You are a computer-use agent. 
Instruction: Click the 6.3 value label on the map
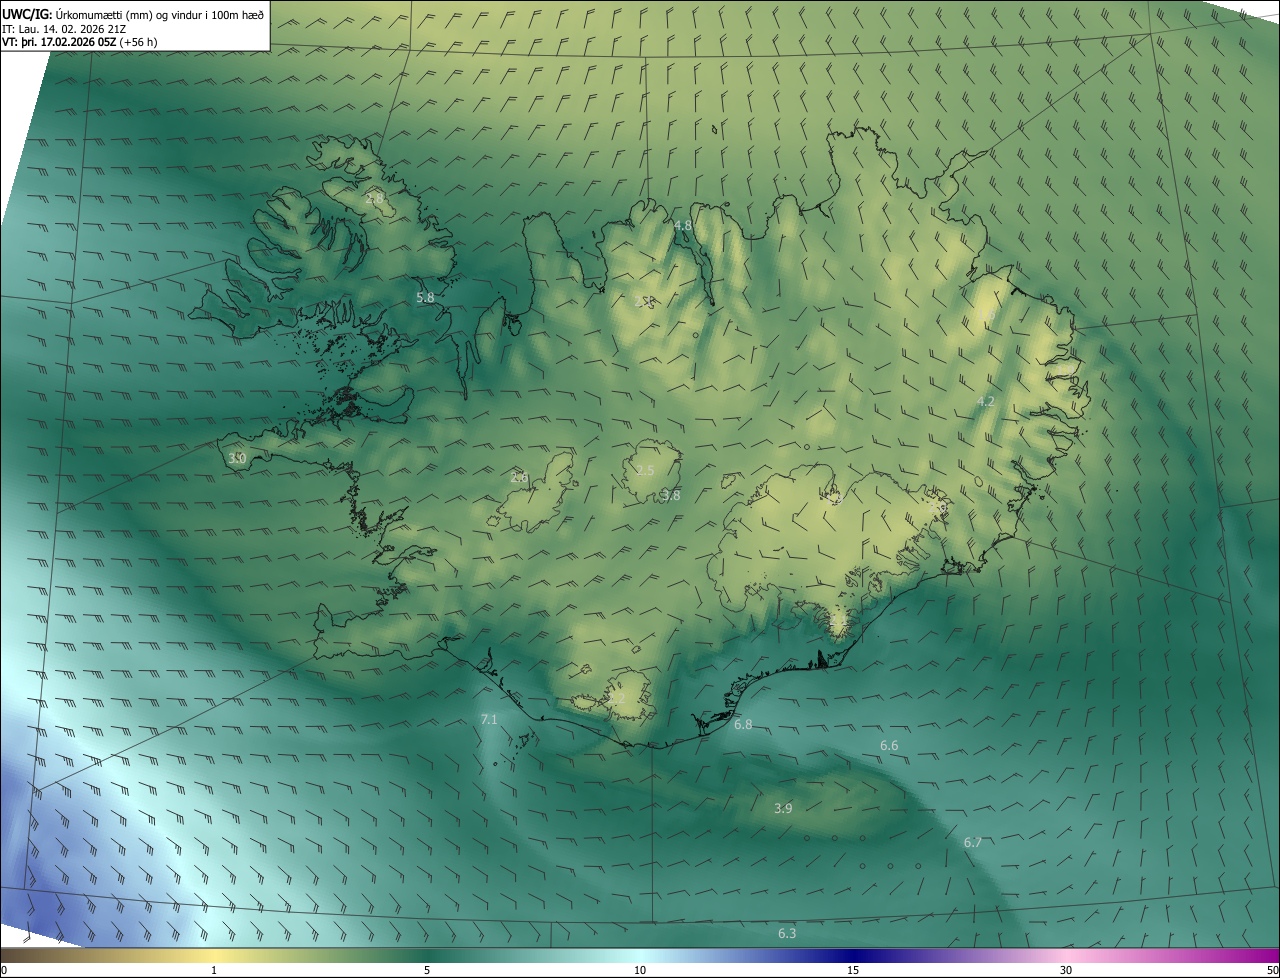787,934
